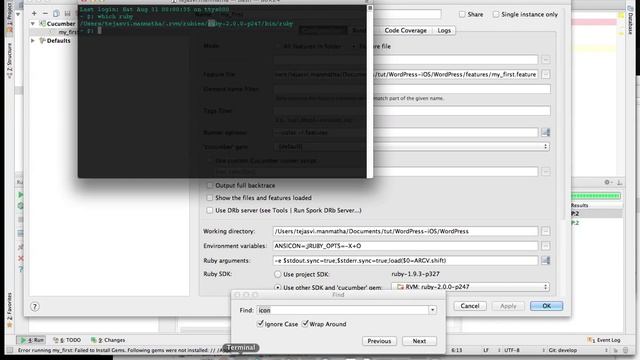Toggle tool window bars icon in status bar
640x360 pixels.
[x=10, y=350]
